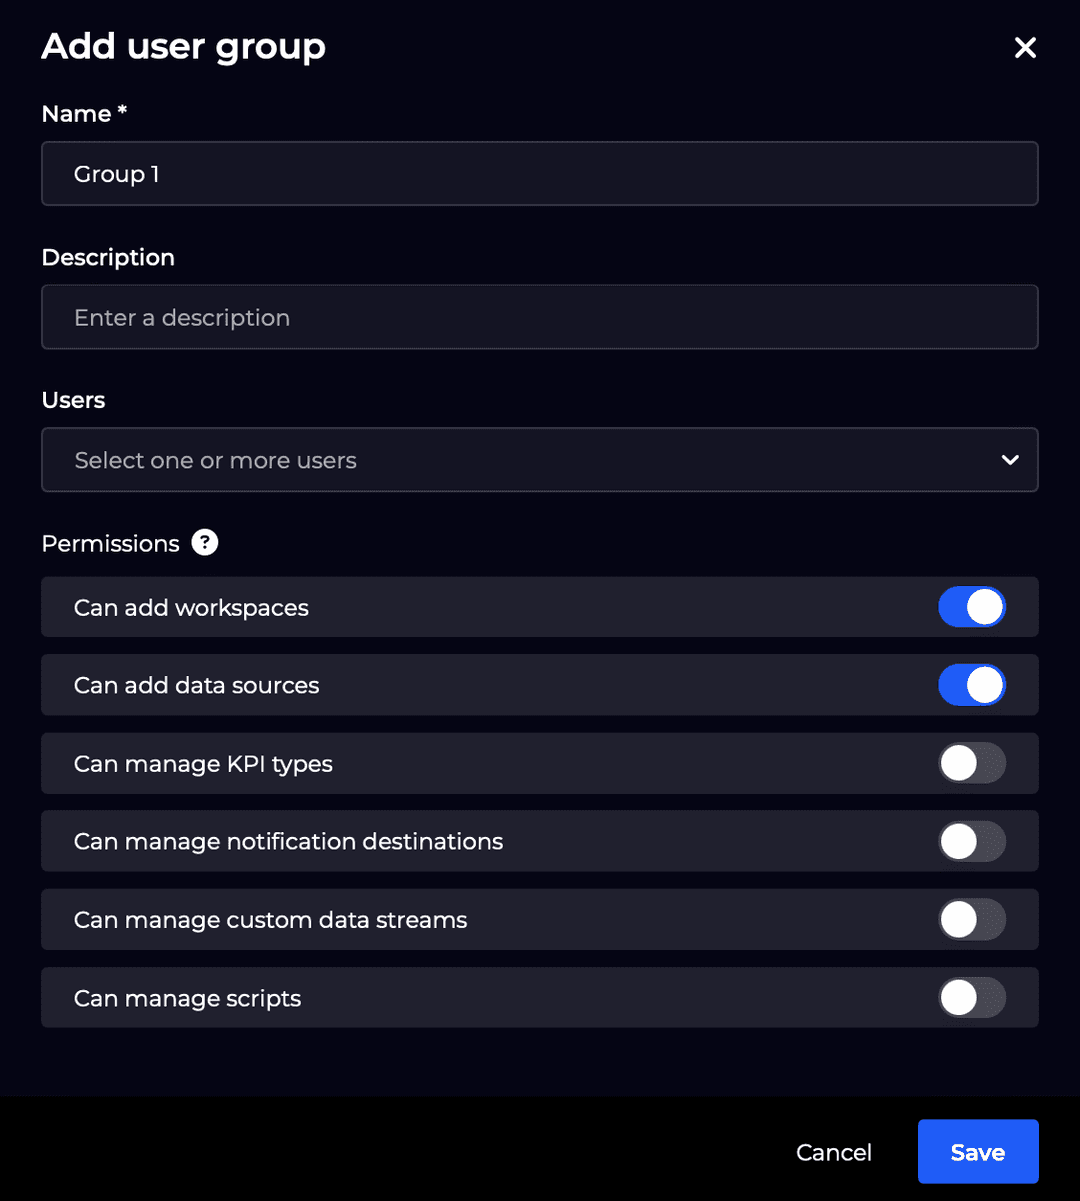Turn on "Can manage custom data streams"
This screenshot has width=1080, height=1201.
tap(971, 919)
